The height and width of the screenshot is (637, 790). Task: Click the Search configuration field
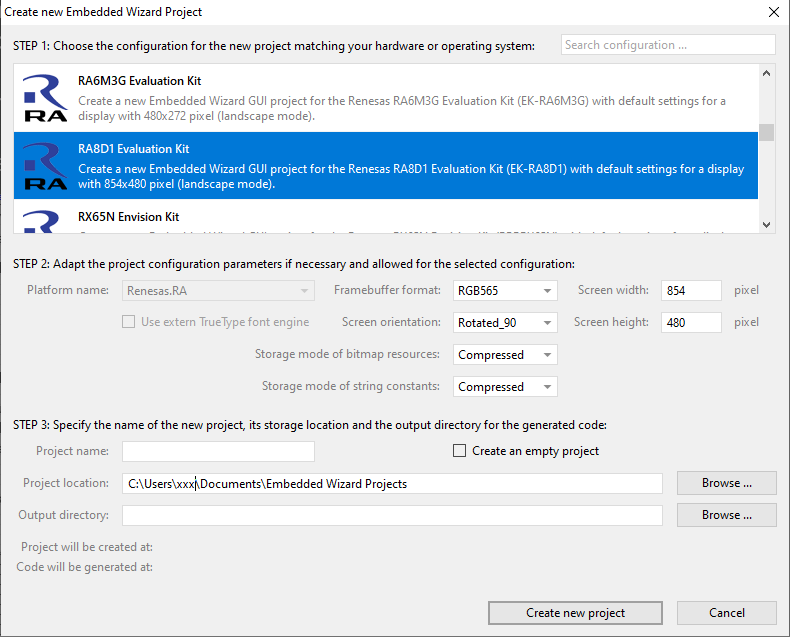pyautogui.click(x=667, y=45)
